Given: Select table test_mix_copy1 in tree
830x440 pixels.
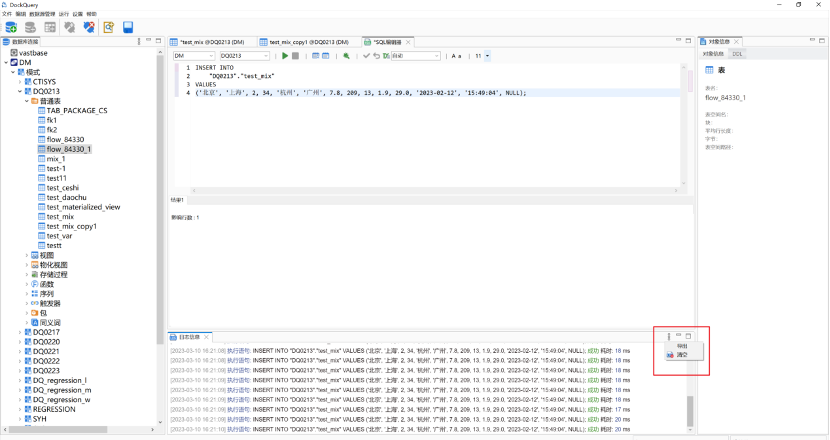Looking at the screenshot, I should coord(71,227).
